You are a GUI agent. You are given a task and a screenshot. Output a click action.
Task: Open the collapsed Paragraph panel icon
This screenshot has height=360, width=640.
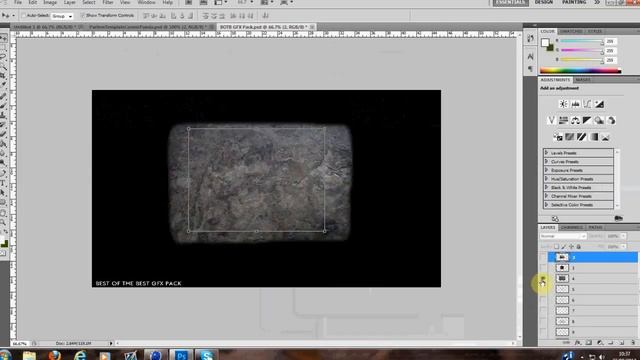click(530, 69)
